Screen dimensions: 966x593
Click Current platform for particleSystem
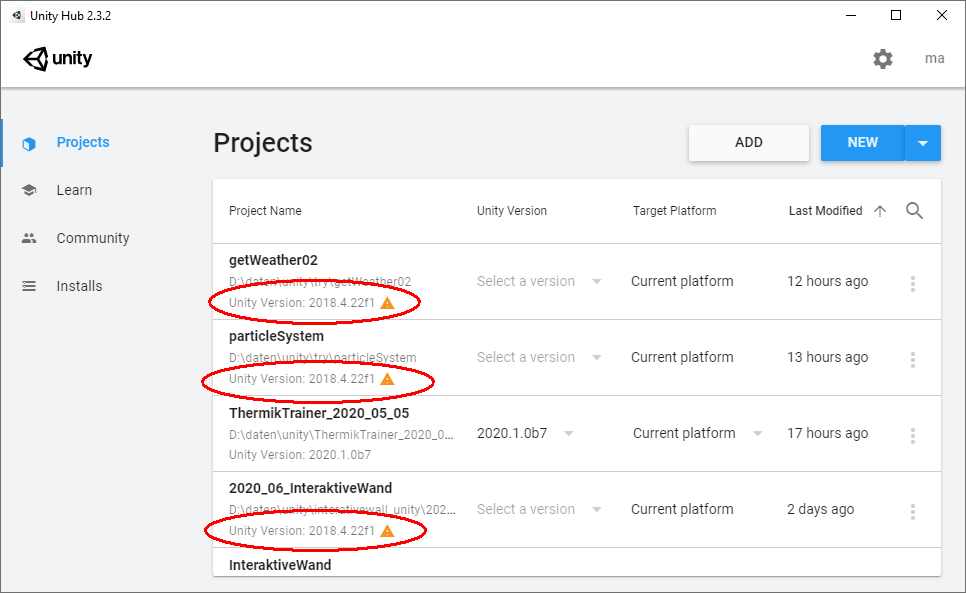682,357
